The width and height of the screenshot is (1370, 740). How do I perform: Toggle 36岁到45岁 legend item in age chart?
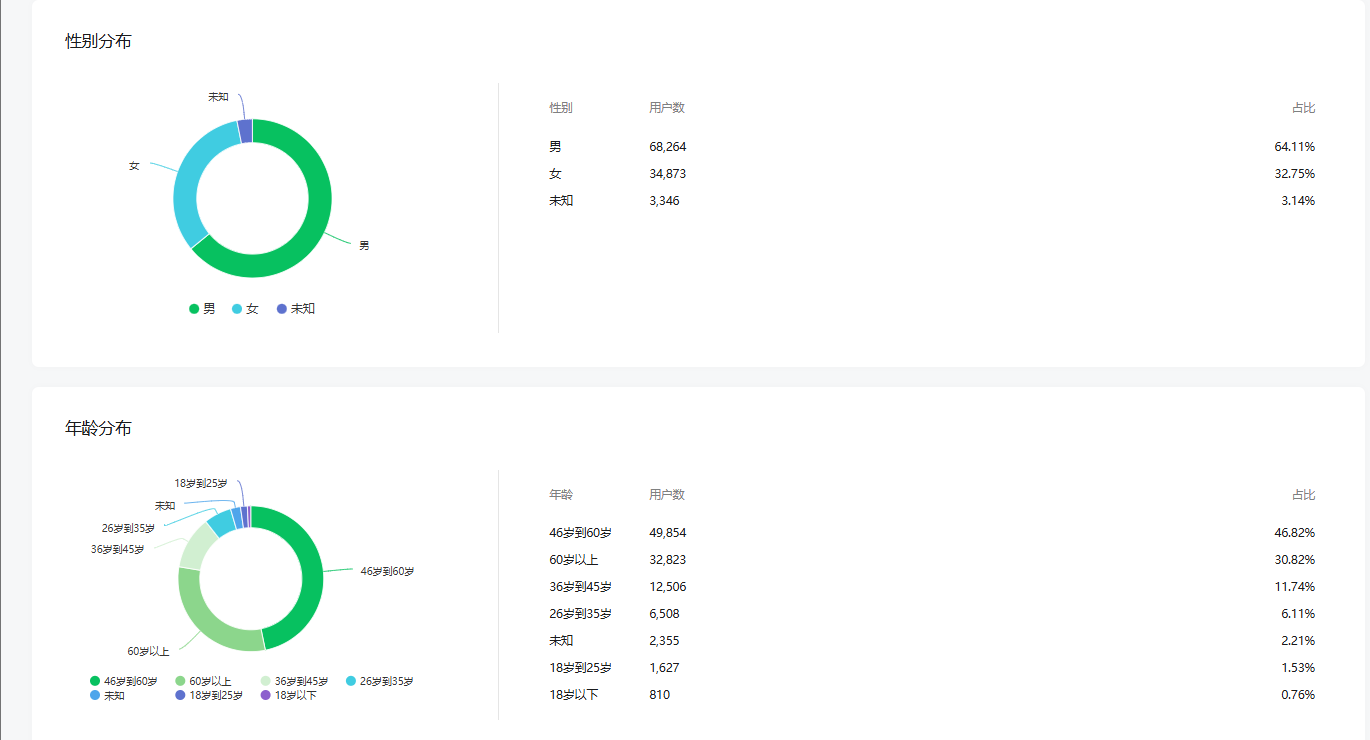tap(294, 681)
